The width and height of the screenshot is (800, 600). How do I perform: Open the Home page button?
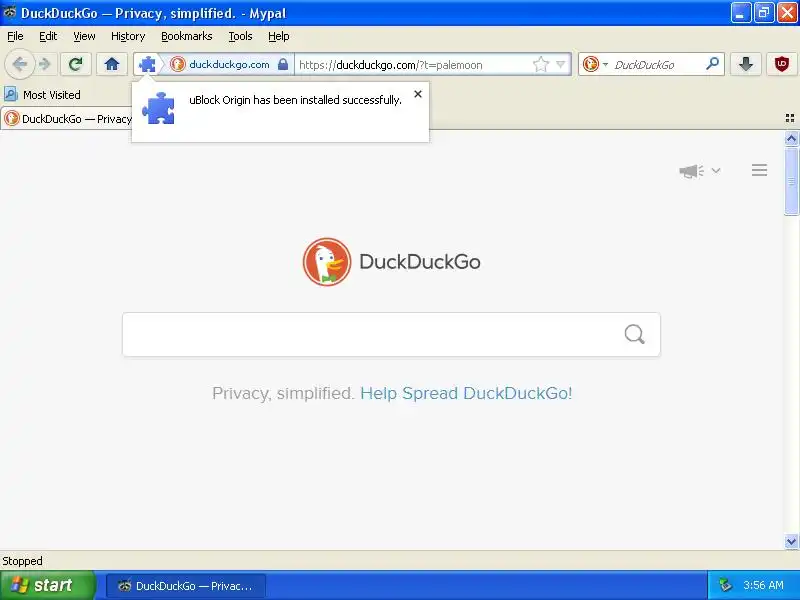pyautogui.click(x=112, y=64)
